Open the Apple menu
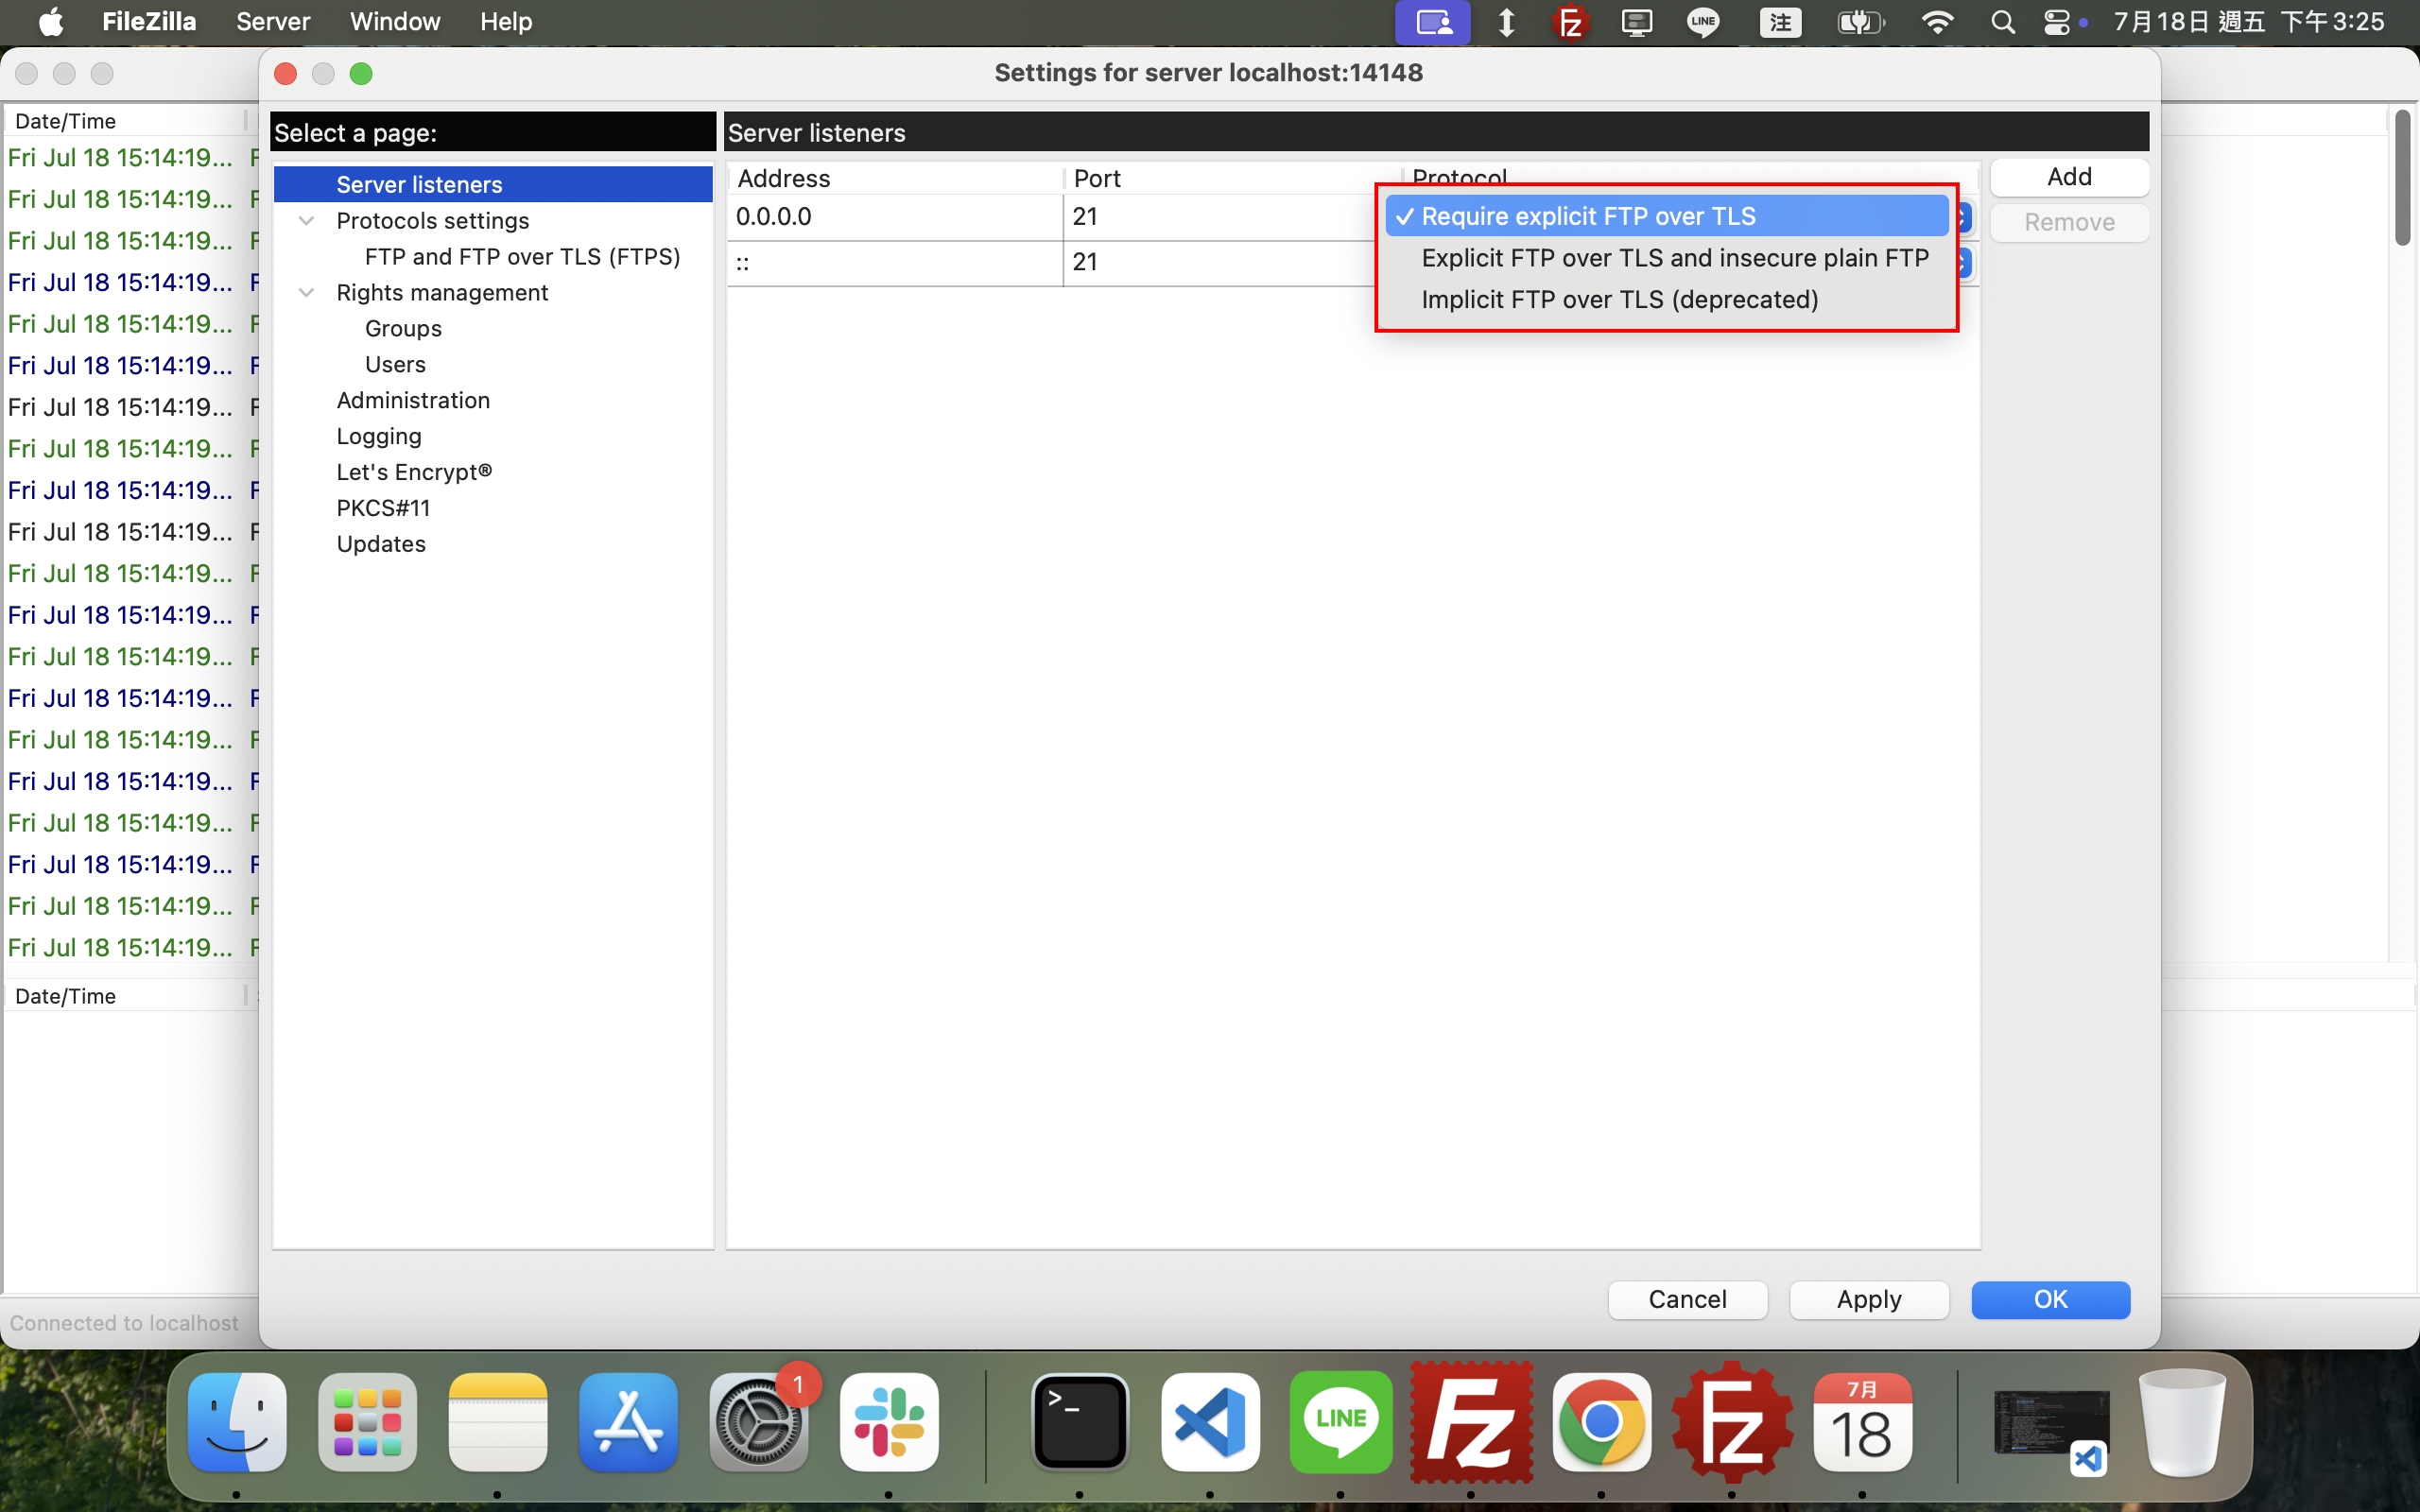This screenshot has height=1512, width=2420. point(50,21)
